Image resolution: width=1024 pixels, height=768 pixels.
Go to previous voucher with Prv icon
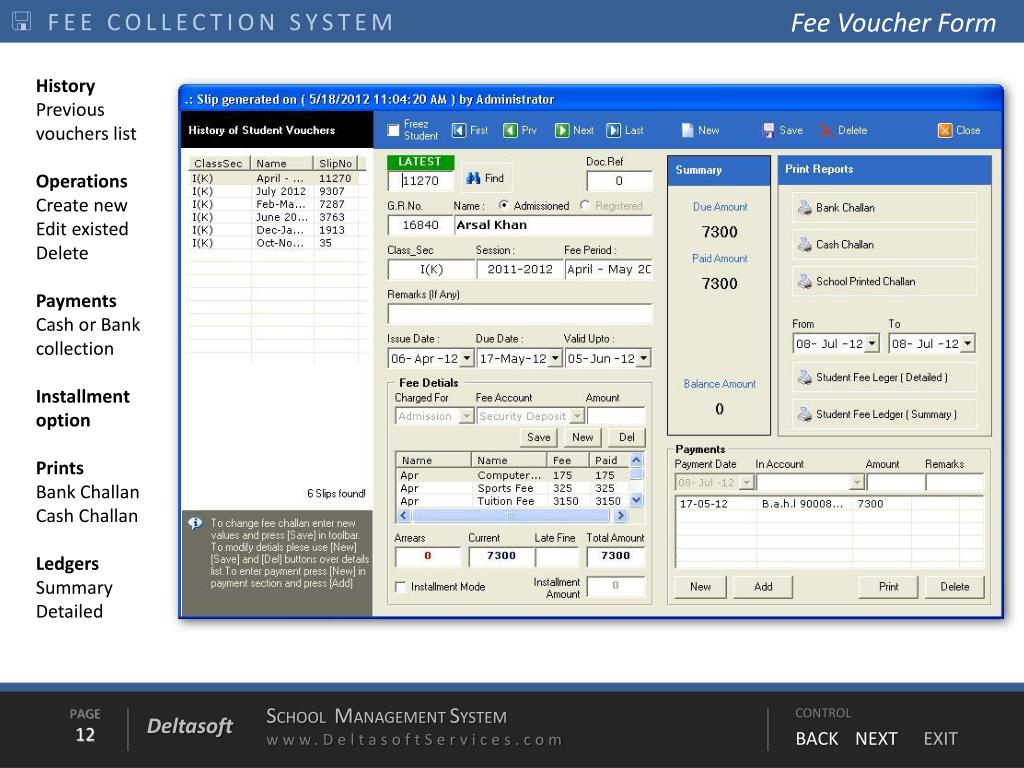pos(510,130)
